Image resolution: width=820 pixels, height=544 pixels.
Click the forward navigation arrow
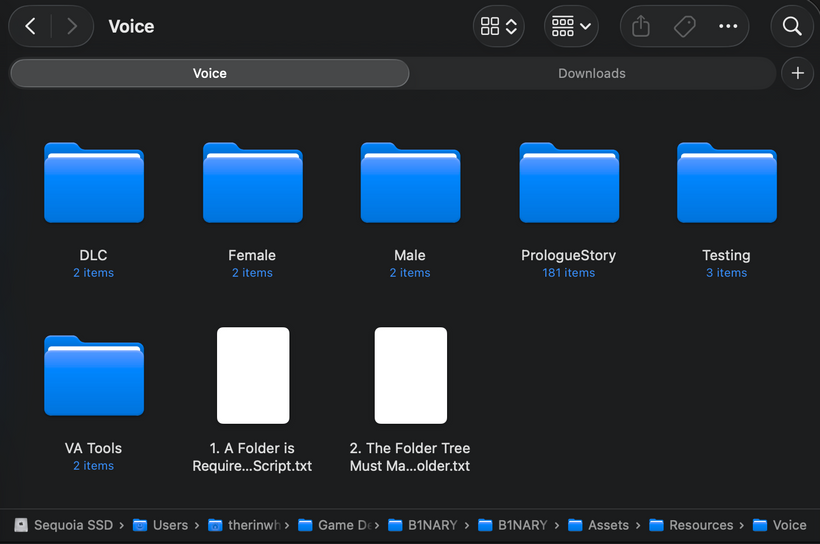(71, 27)
